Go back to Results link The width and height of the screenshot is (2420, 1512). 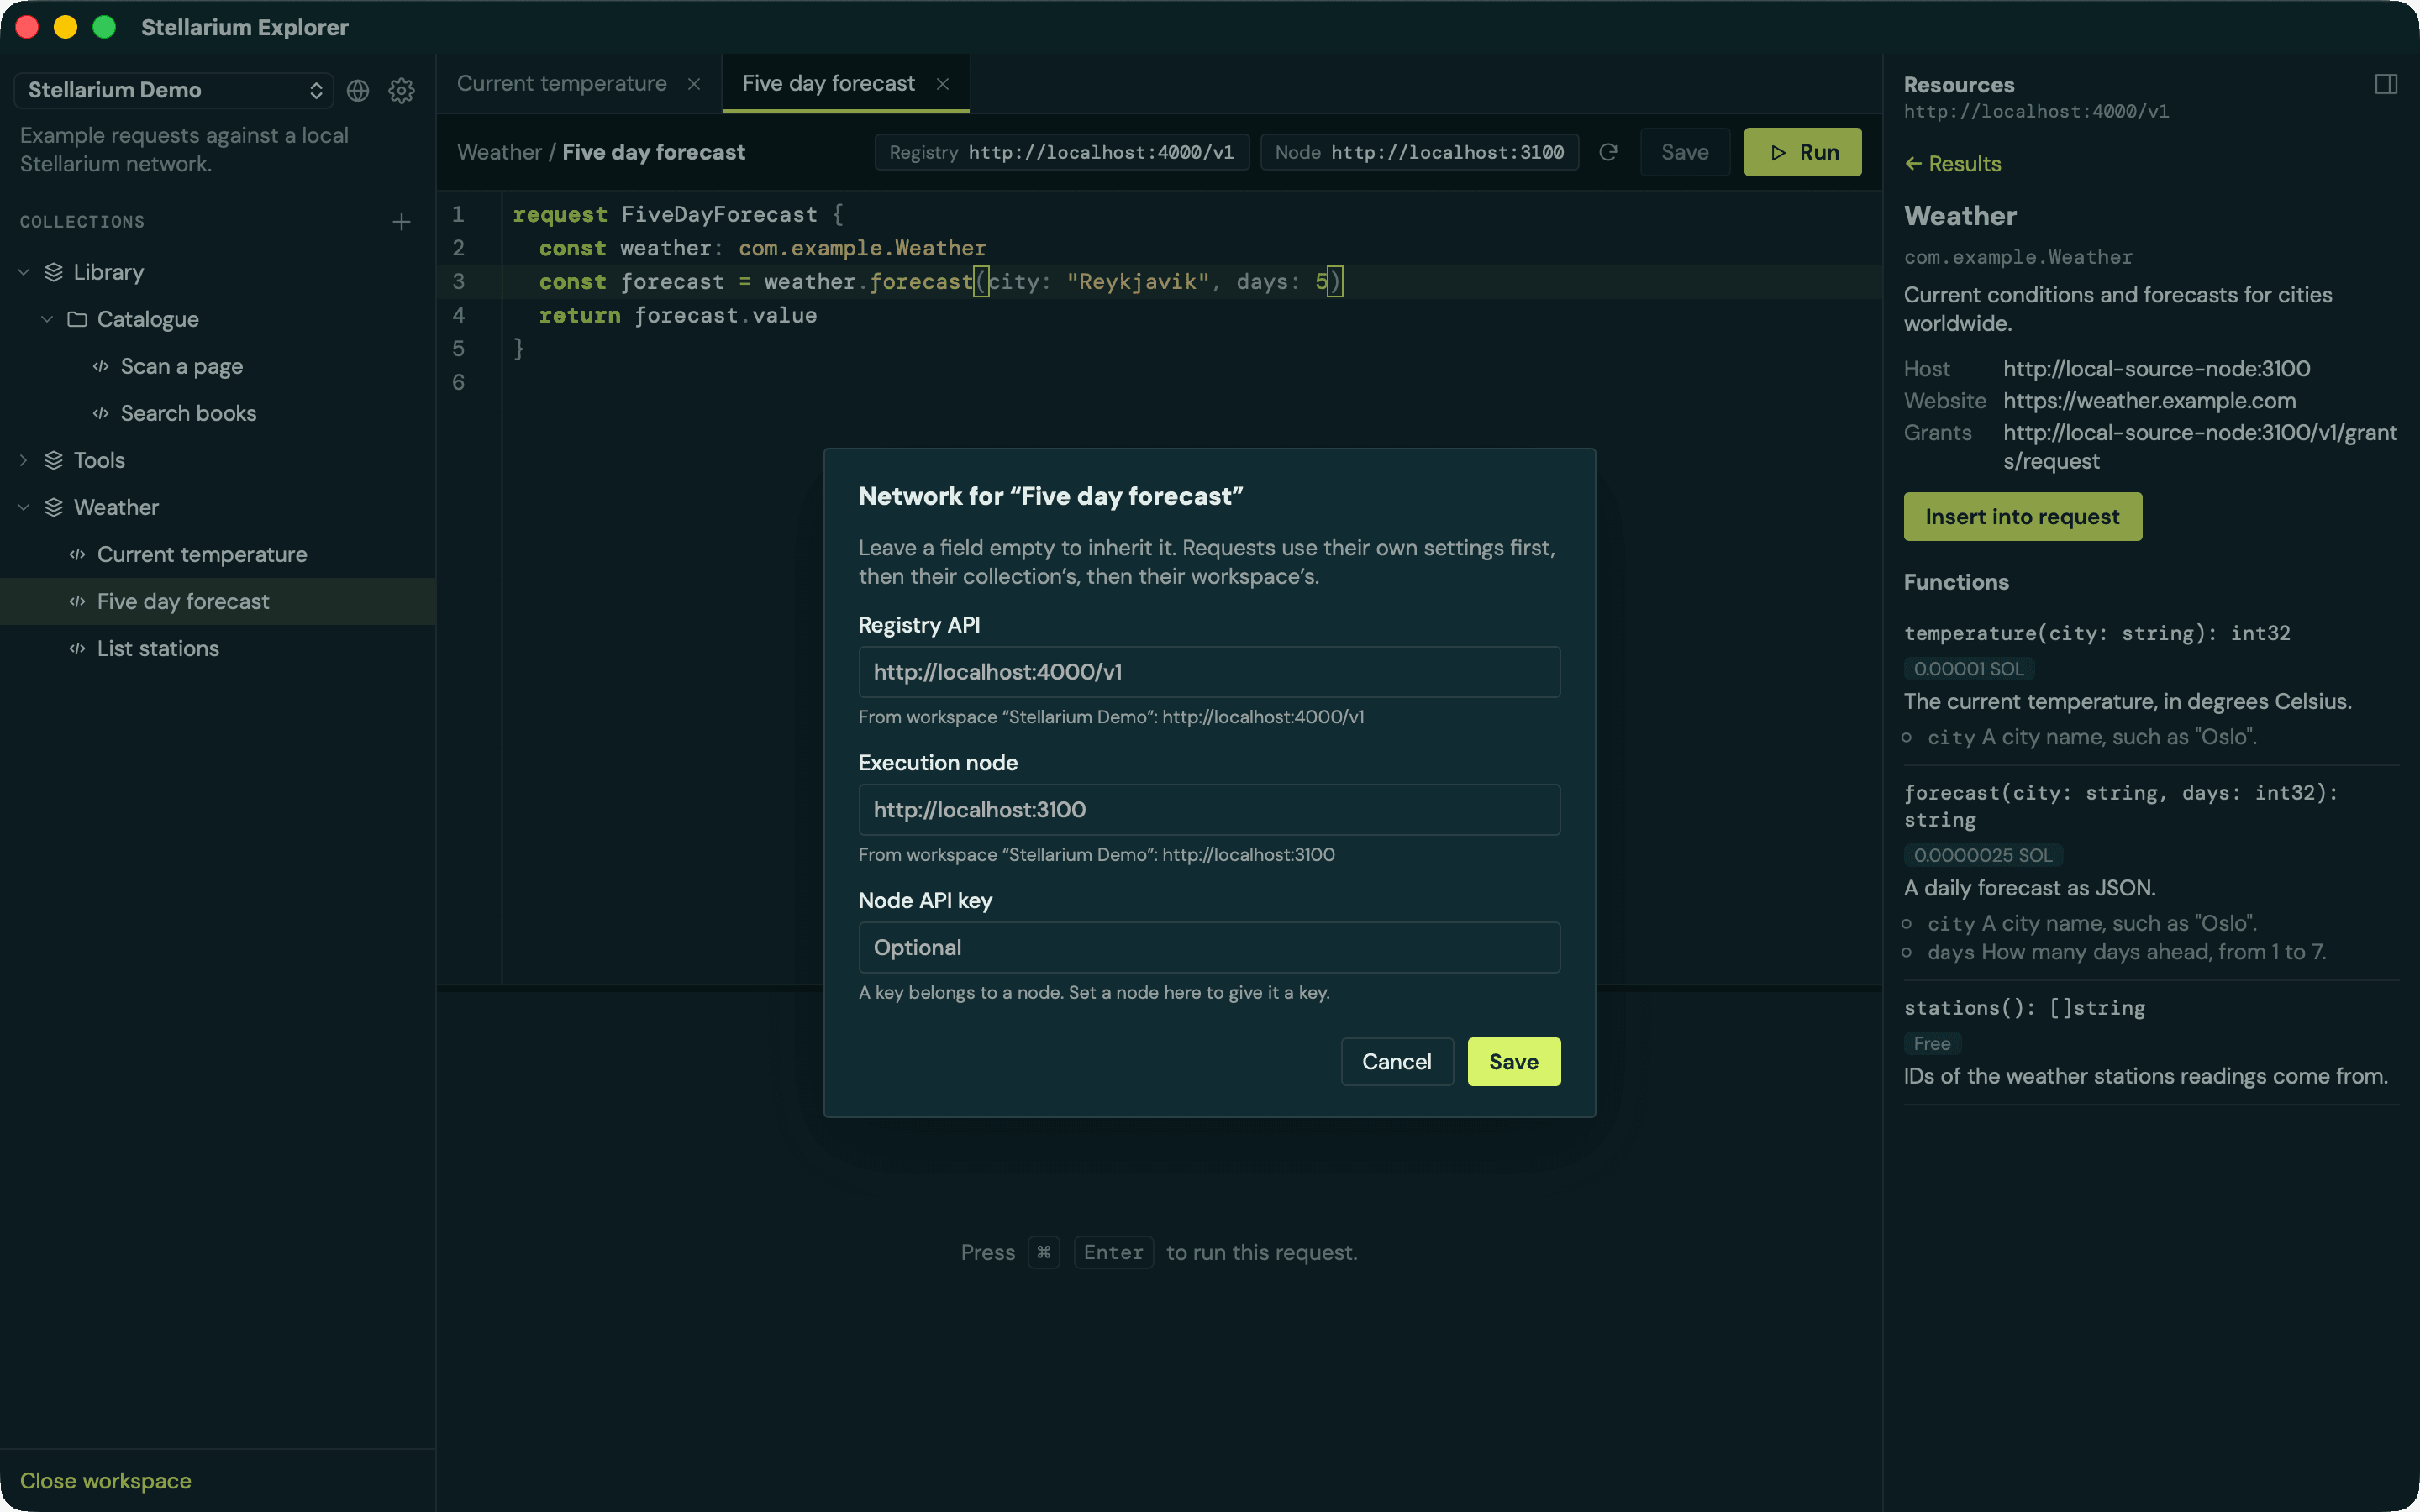(x=1953, y=164)
